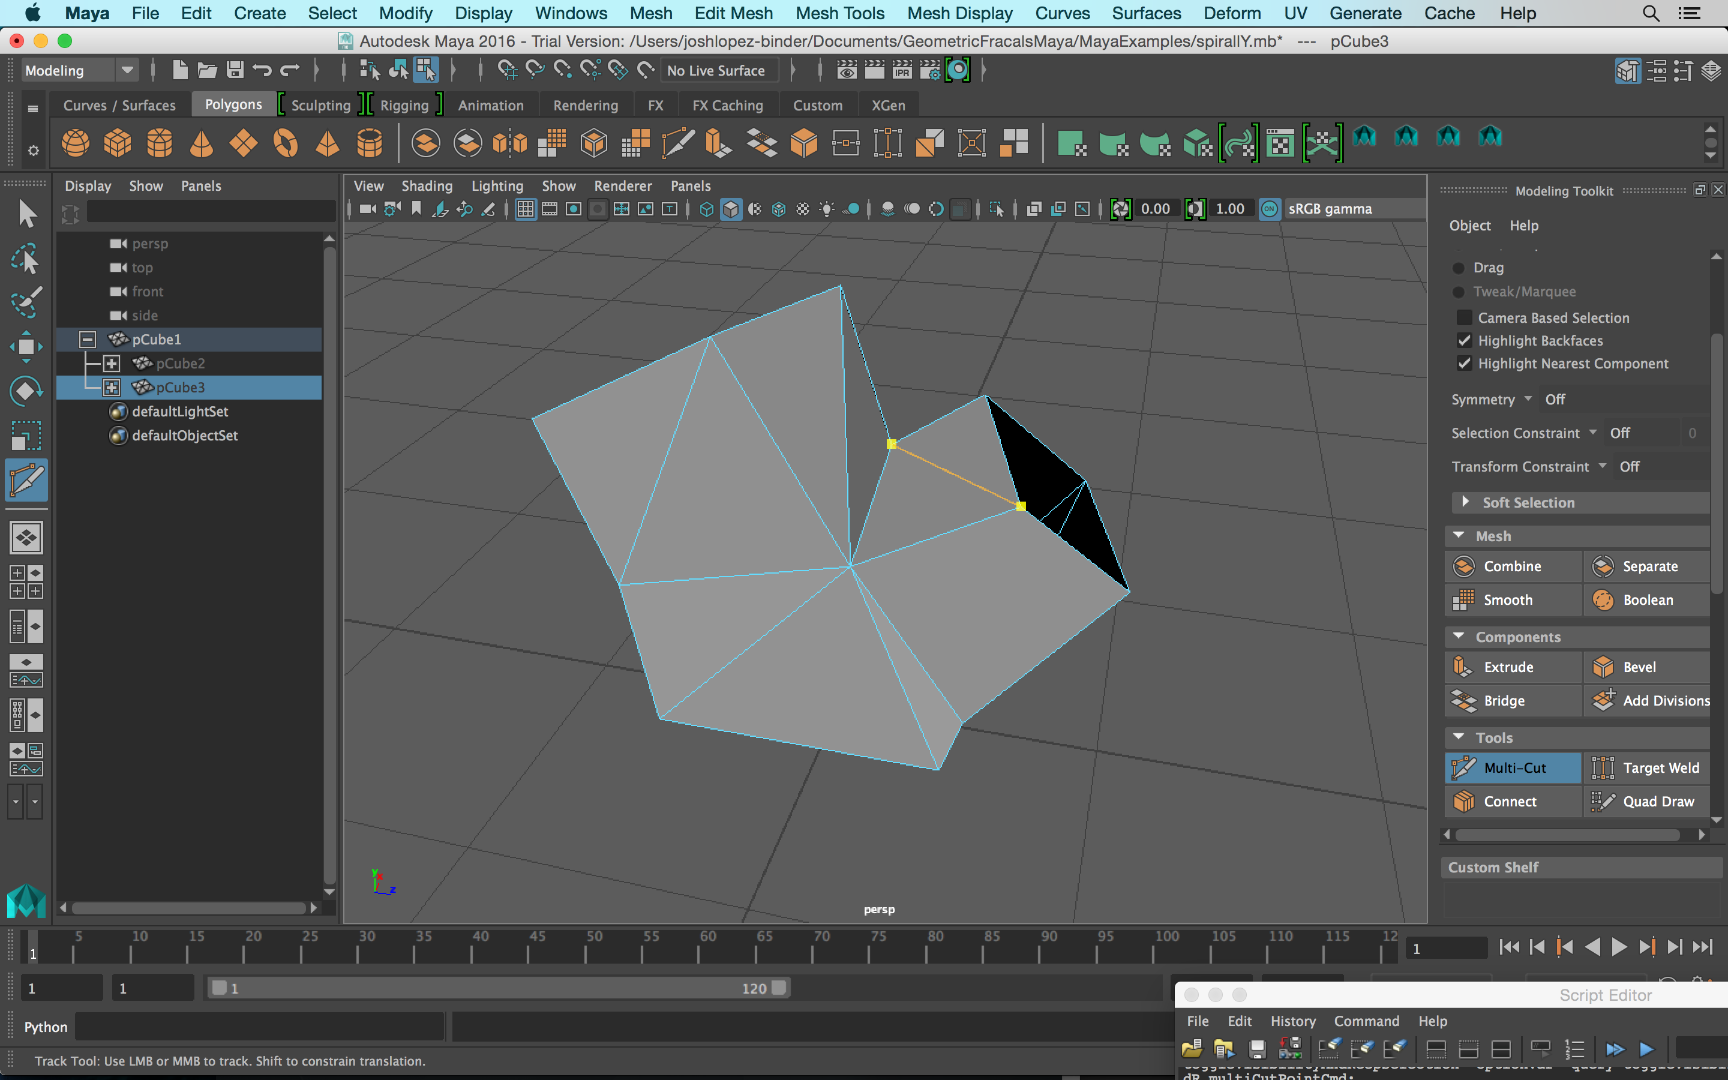Expand the Soft Selection section

coord(1465,502)
